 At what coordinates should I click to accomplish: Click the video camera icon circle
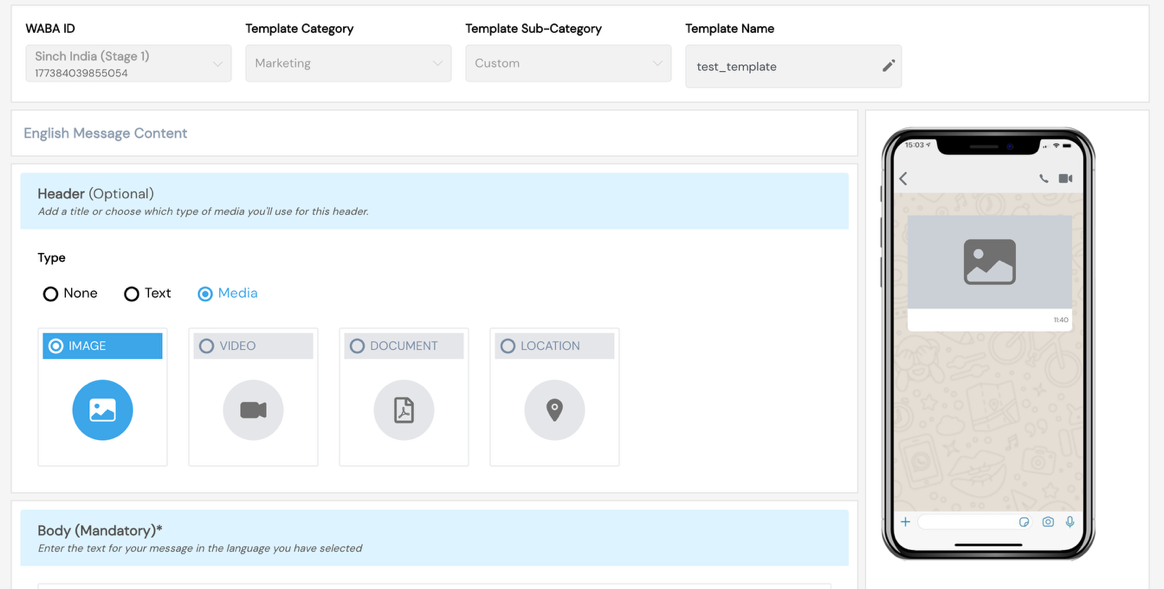pos(253,410)
